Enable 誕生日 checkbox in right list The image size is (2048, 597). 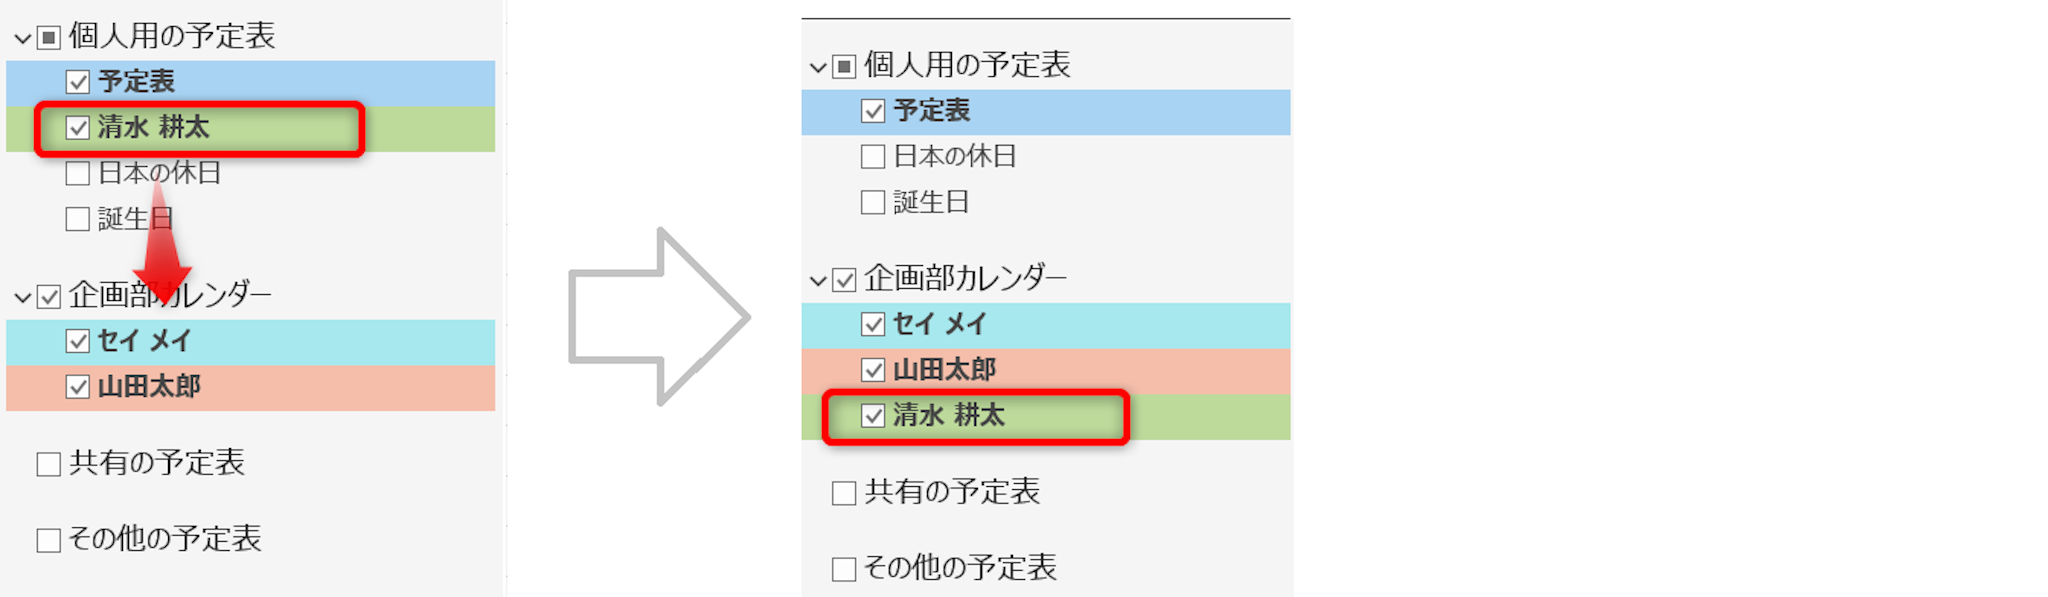(x=873, y=203)
